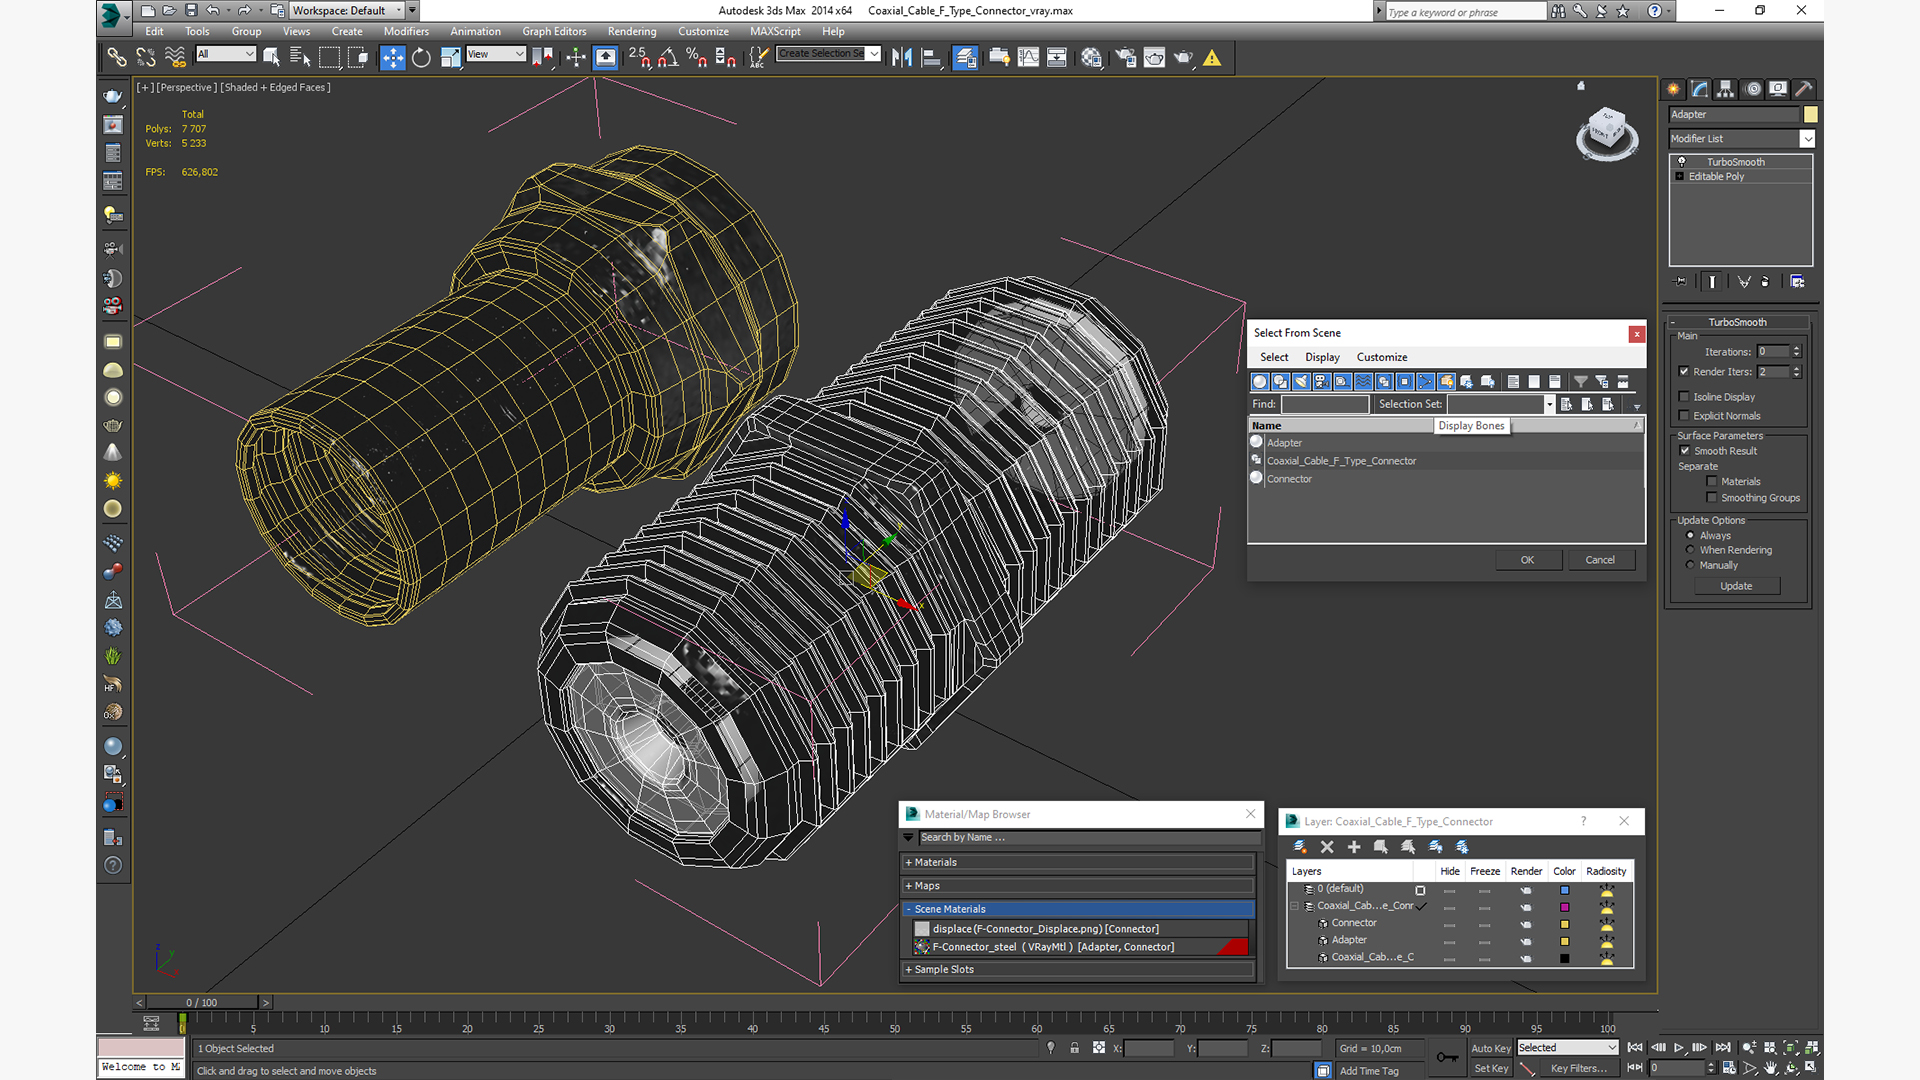Viewport: 1920px width, 1080px height.
Task: Open Customize menu in Select From Scene
Action: click(1382, 357)
